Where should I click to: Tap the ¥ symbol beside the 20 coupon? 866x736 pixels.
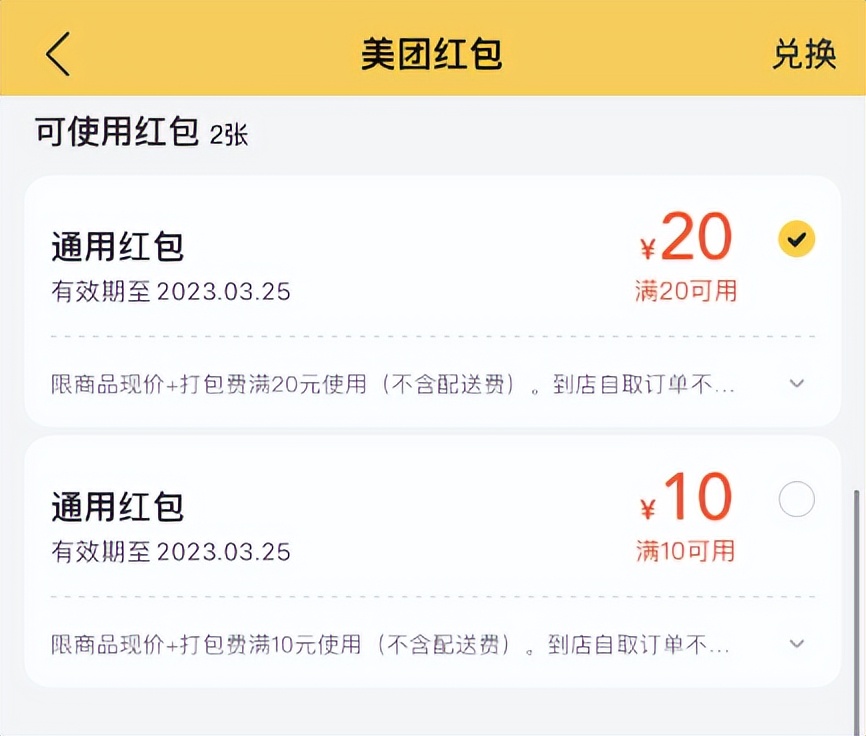tap(648, 241)
